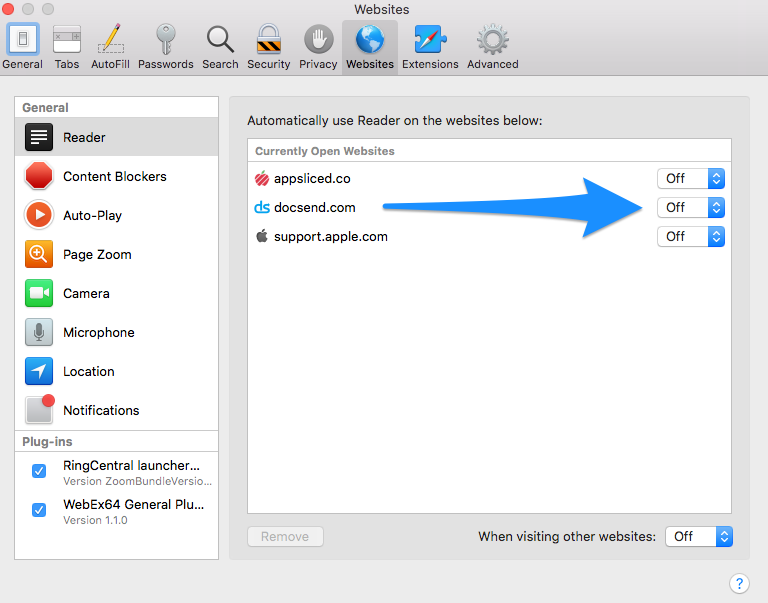Select the Location arrow icon

[39, 371]
